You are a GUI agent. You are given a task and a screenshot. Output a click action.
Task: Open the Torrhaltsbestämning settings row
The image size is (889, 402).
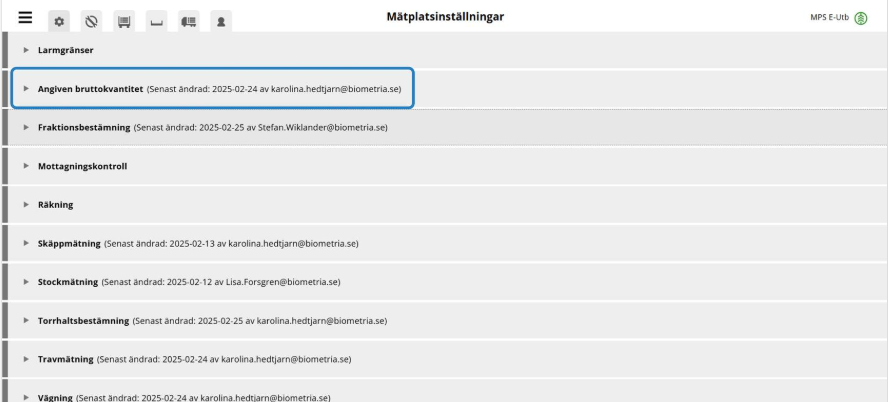coord(83,321)
